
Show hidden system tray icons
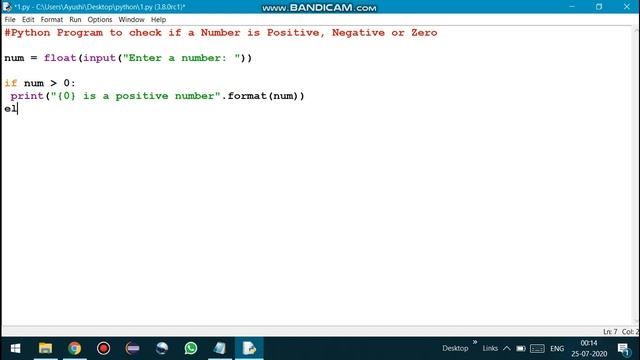[507, 348]
